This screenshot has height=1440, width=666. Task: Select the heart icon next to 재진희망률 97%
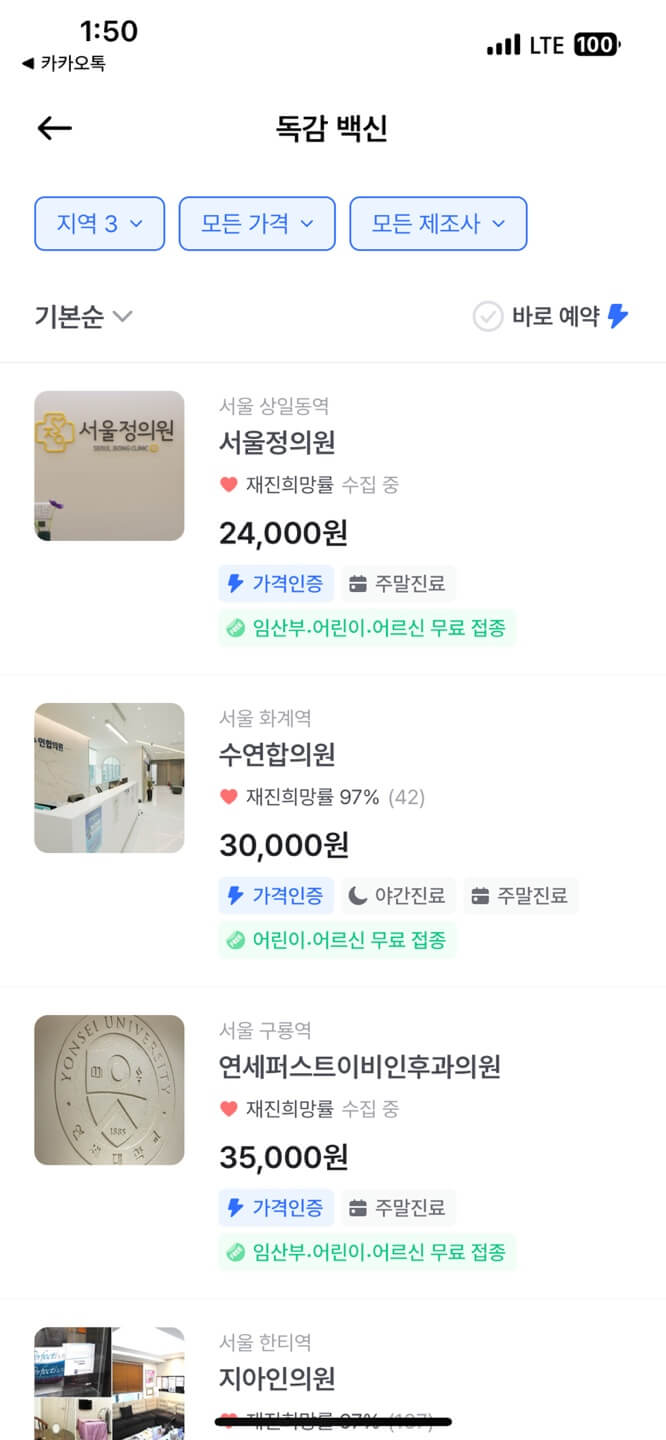click(227, 797)
